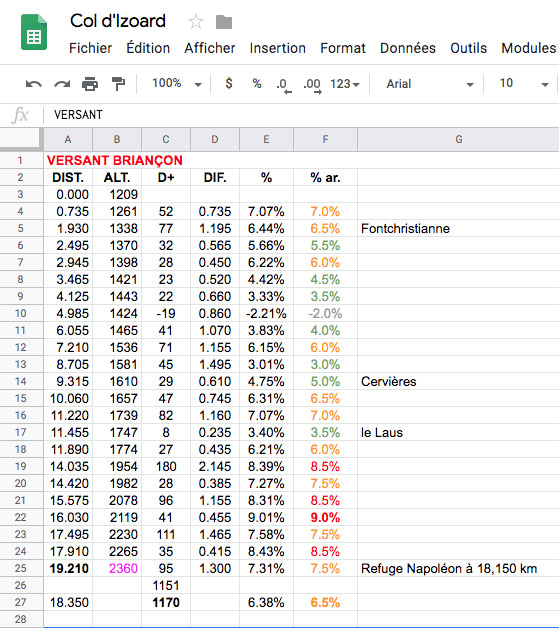Expand the Arial font dropdown

coord(430,84)
